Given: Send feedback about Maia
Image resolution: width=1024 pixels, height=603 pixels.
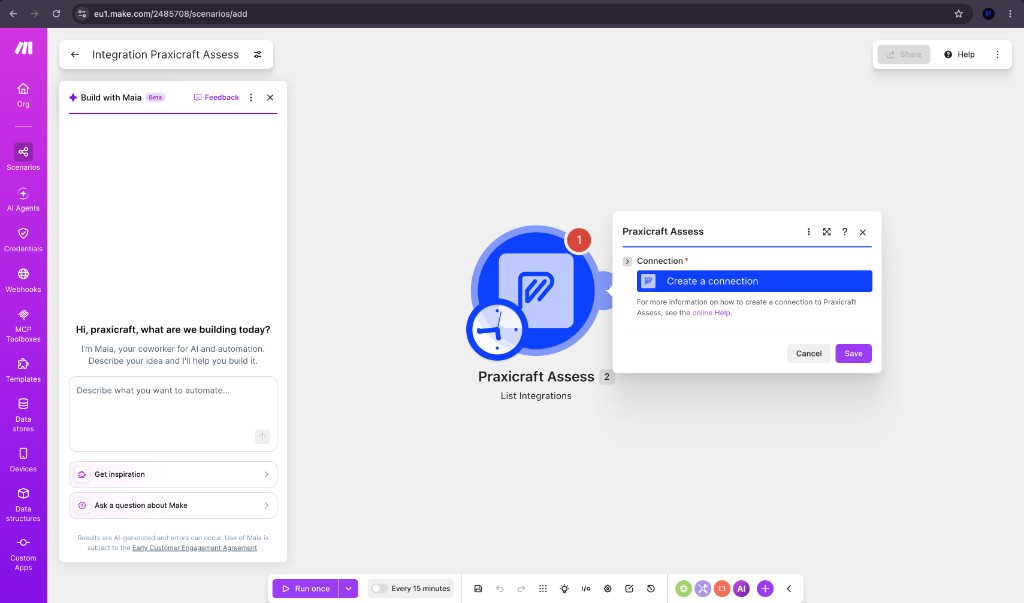Looking at the screenshot, I should tap(216, 97).
